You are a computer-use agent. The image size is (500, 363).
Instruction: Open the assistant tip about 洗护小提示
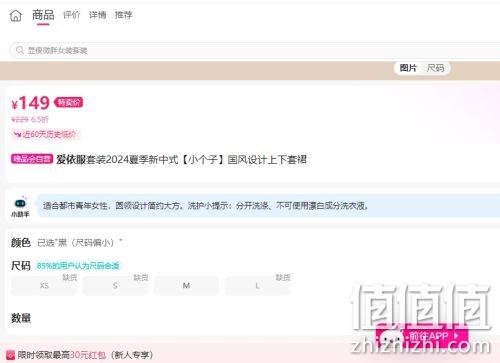click(268, 206)
